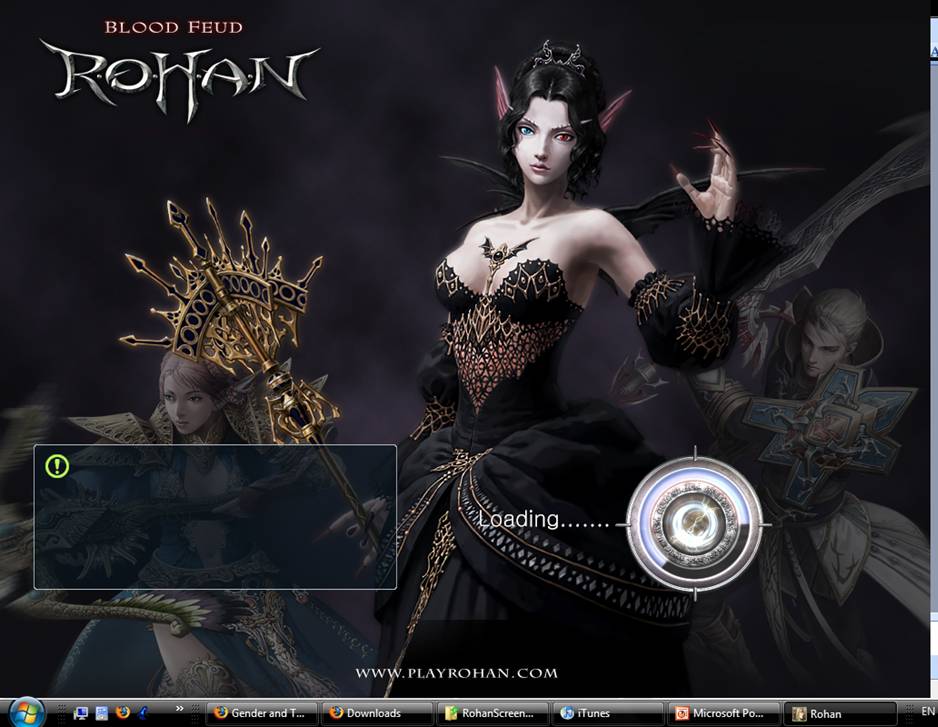The image size is (938, 727).
Task: Bring up the iTunes taskbar window
Action: [x=608, y=713]
